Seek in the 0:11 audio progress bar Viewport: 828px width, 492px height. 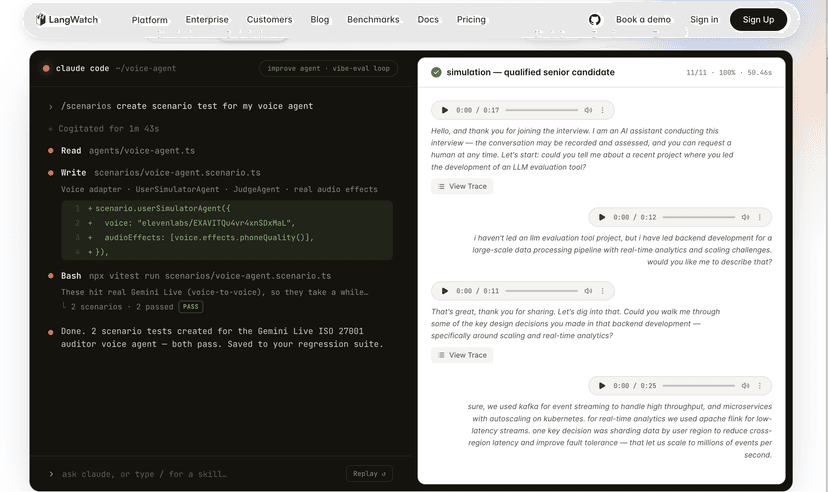point(541,291)
